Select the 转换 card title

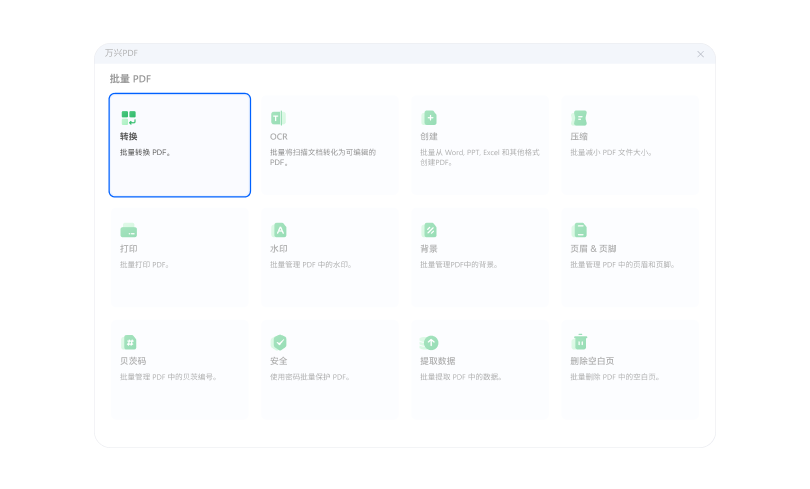point(129,136)
